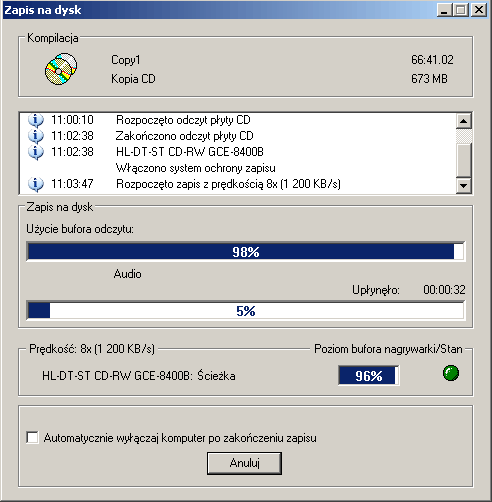
Task: Enable automatic computer shutdown after burning
Action: pos(32,437)
